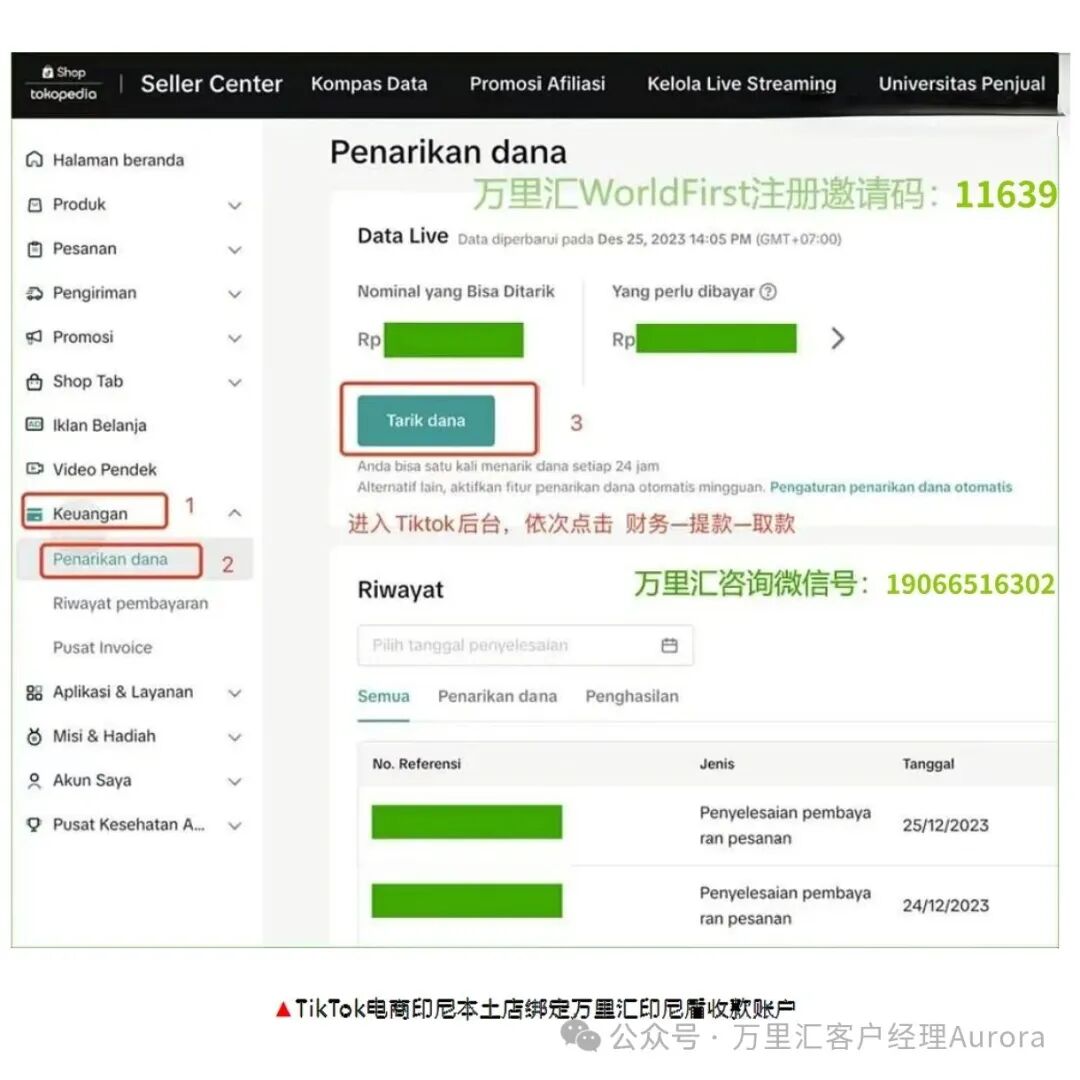Screen dimensions: 1080x1080
Task: Expand Aplikasi & Layanan menu
Action: click(x=235, y=692)
